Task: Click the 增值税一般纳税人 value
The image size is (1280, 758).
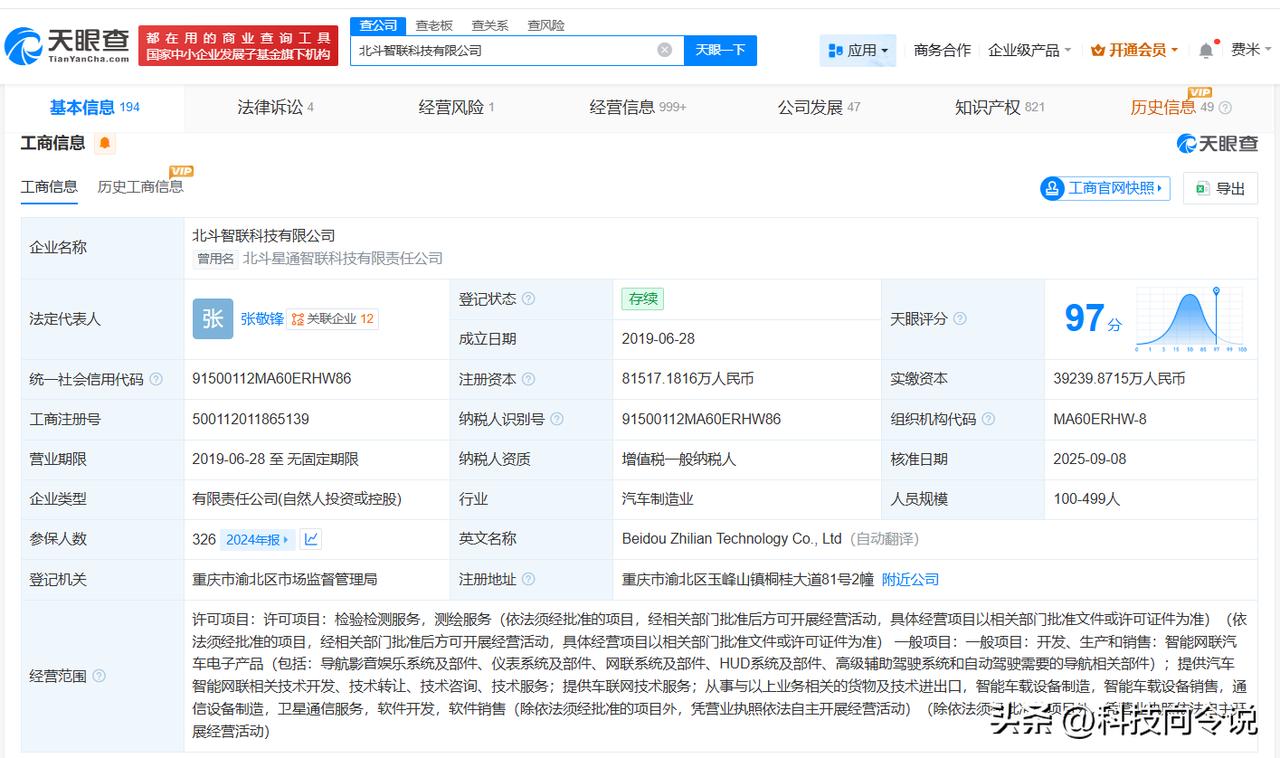Action: pyautogui.click(x=679, y=459)
